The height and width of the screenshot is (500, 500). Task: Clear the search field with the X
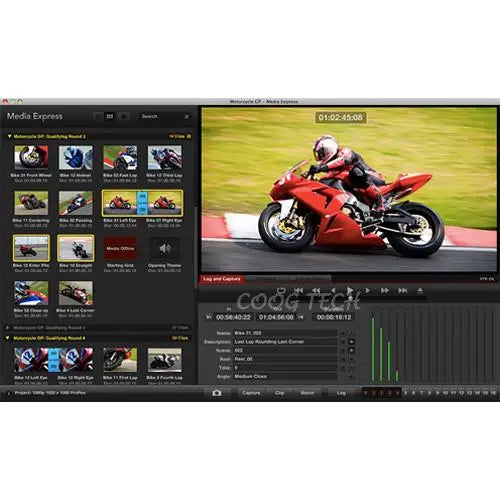click(187, 116)
